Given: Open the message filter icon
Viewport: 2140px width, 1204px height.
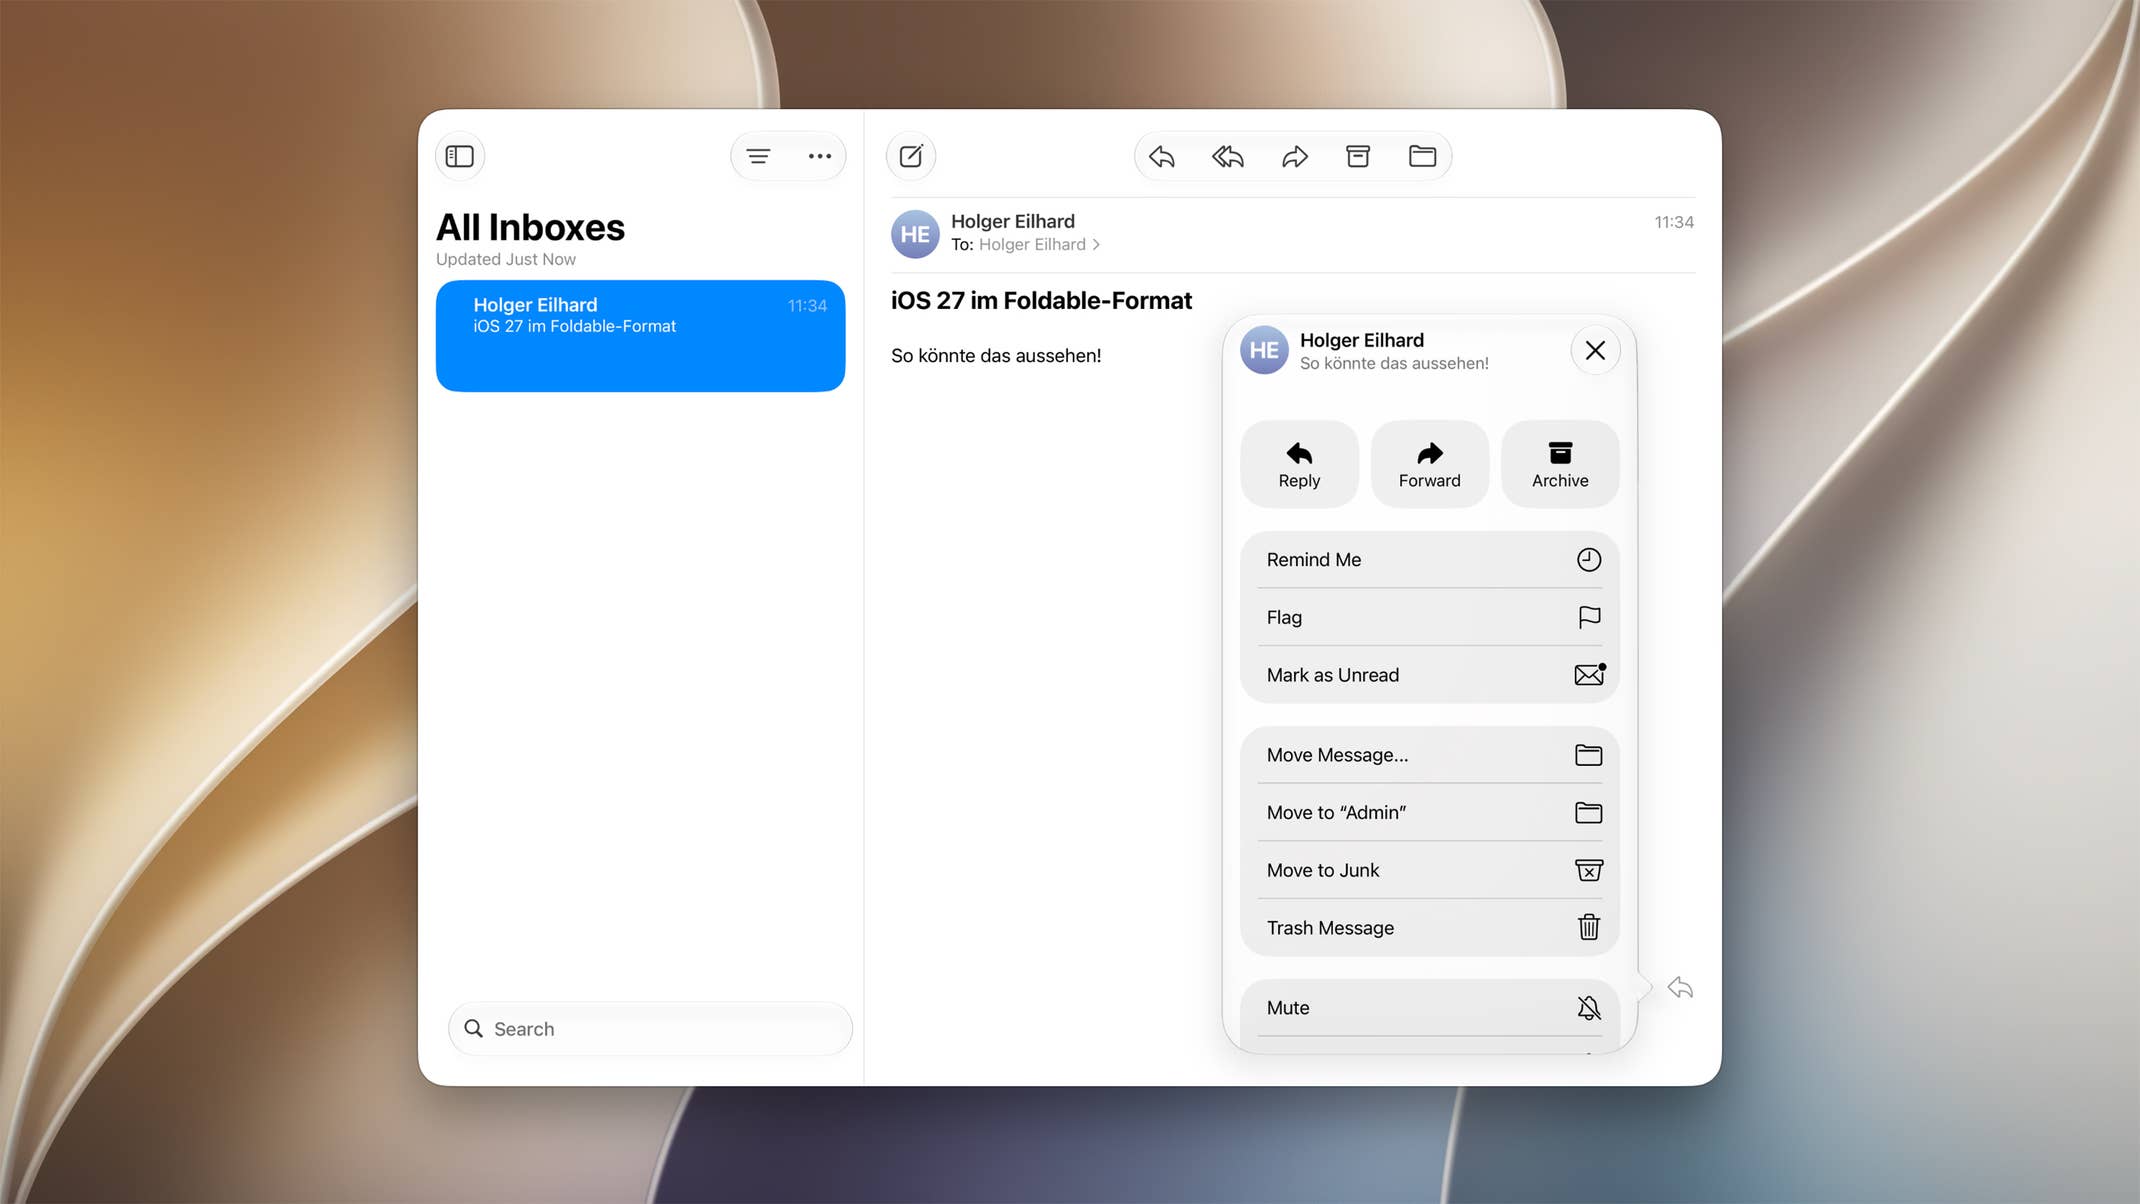Looking at the screenshot, I should tap(759, 156).
